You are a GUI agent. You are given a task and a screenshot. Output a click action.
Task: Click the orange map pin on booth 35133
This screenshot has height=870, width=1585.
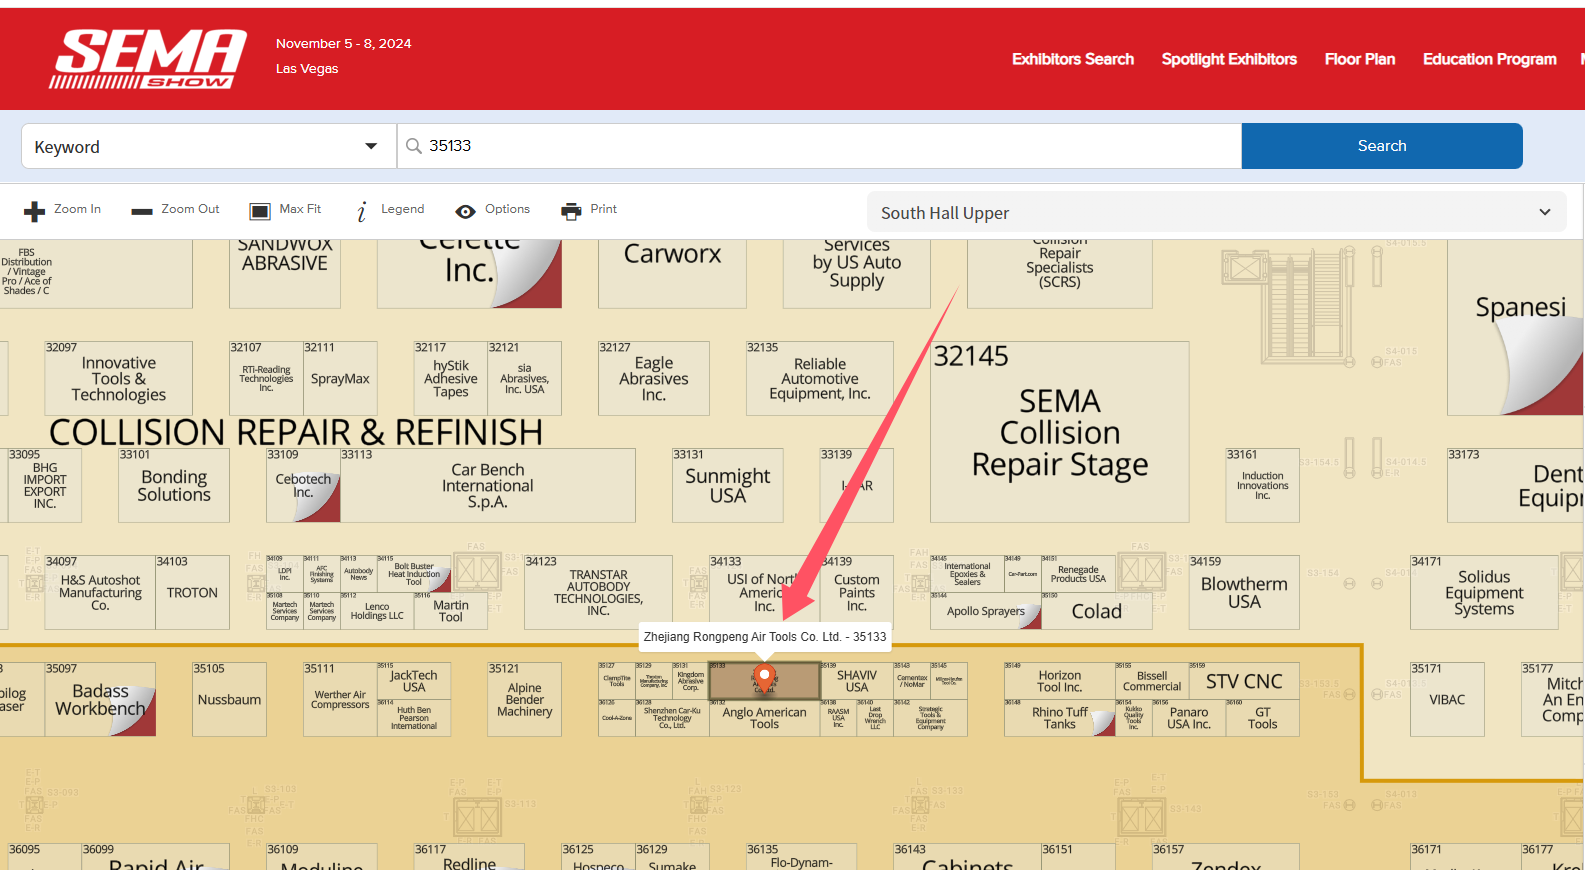(x=764, y=677)
